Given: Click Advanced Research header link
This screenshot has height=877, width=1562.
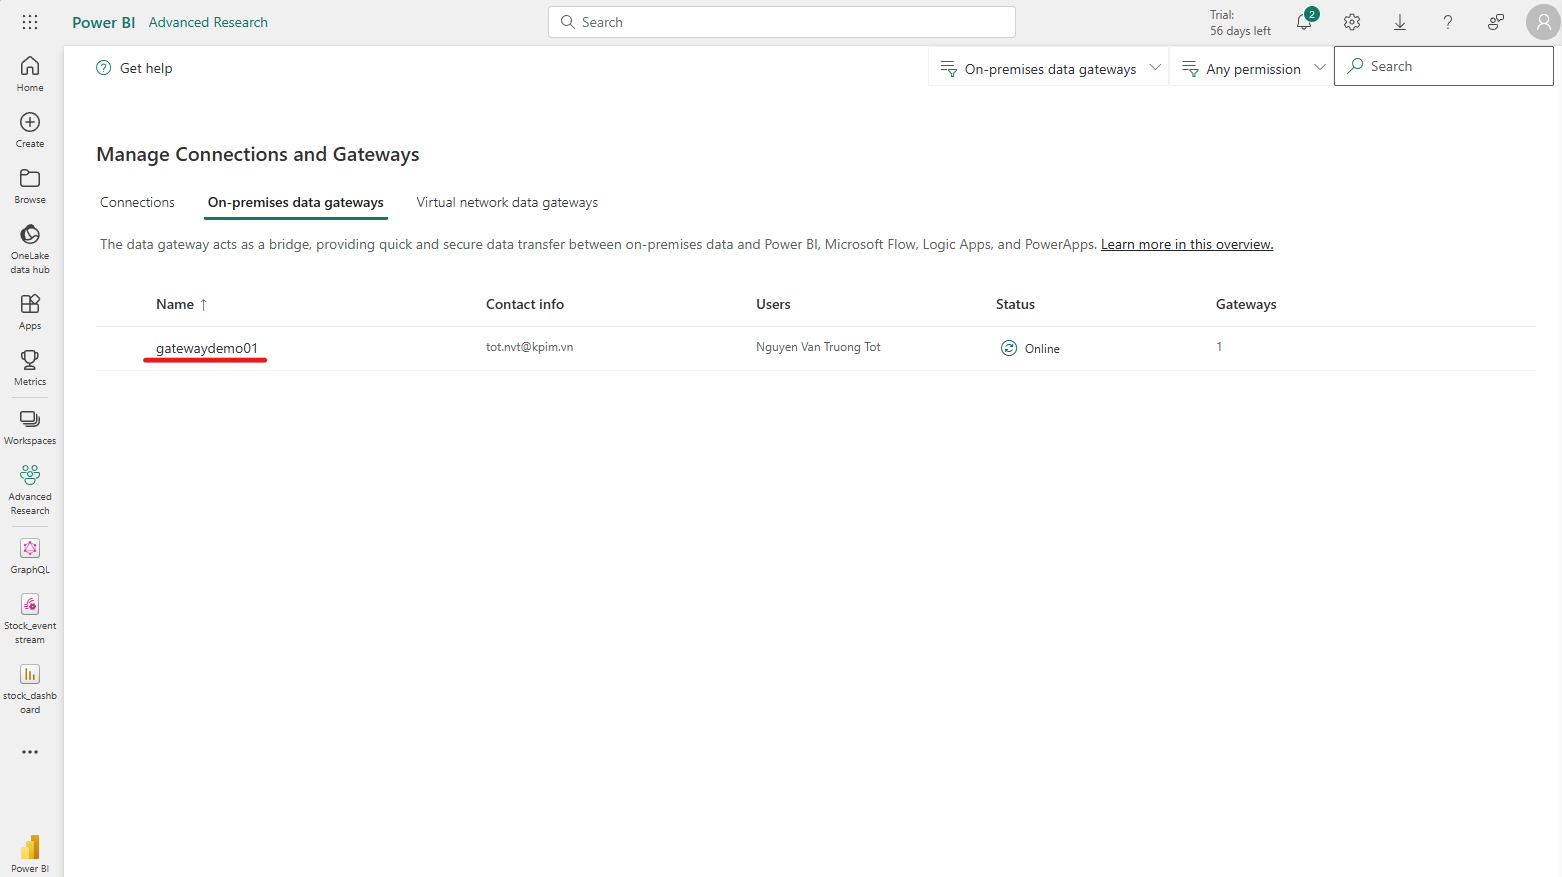Looking at the screenshot, I should coord(208,22).
